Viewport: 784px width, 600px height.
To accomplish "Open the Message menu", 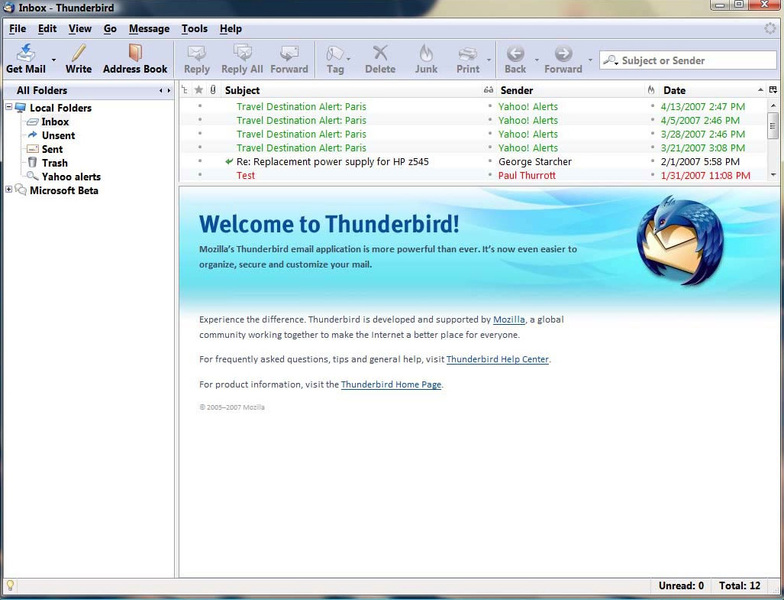I will [149, 28].
